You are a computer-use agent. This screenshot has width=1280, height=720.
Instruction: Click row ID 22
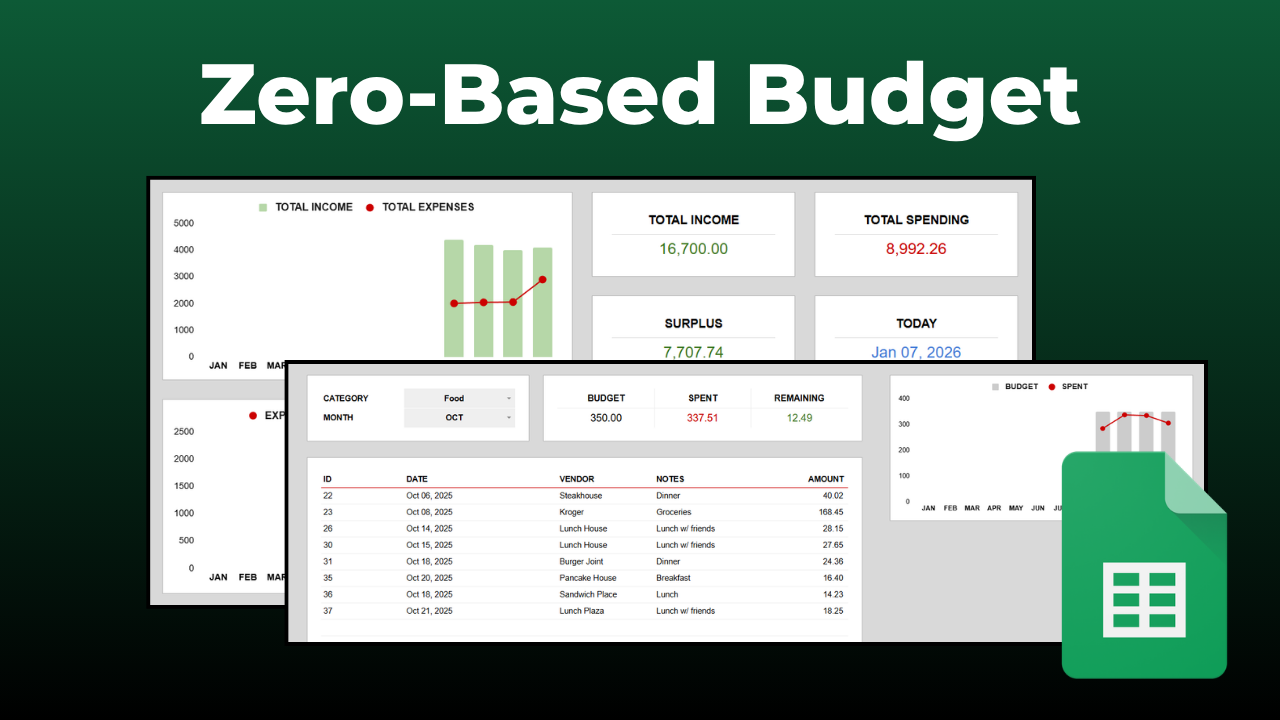[x=328, y=496]
